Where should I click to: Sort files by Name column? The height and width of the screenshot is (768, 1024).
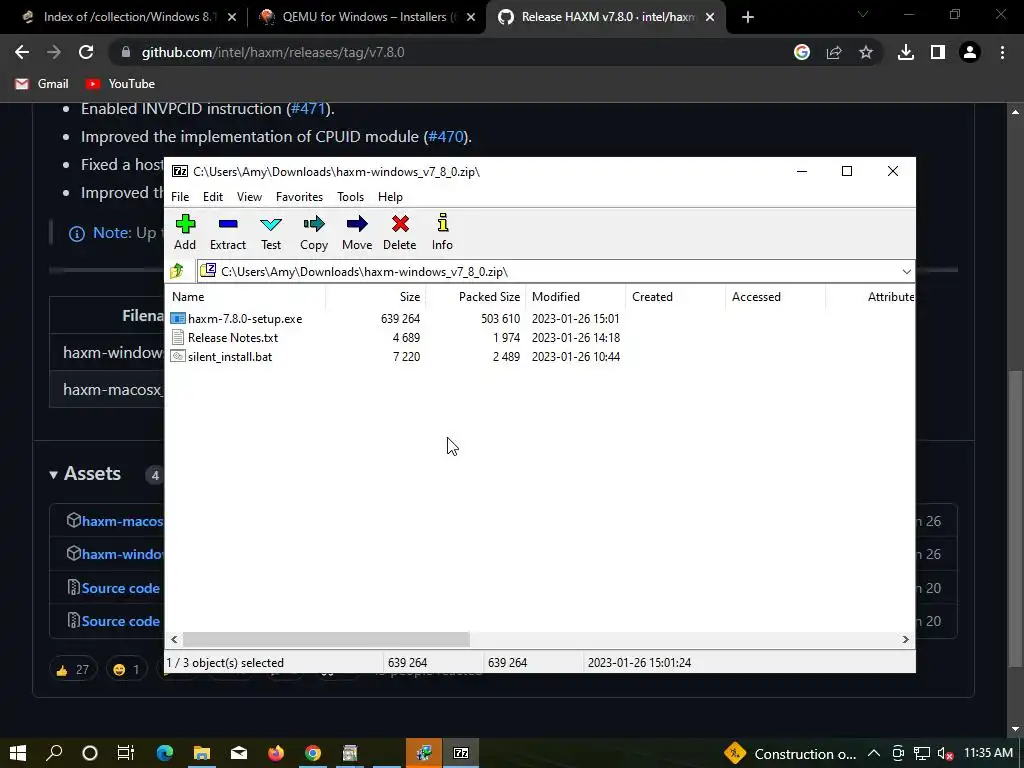[246, 296]
